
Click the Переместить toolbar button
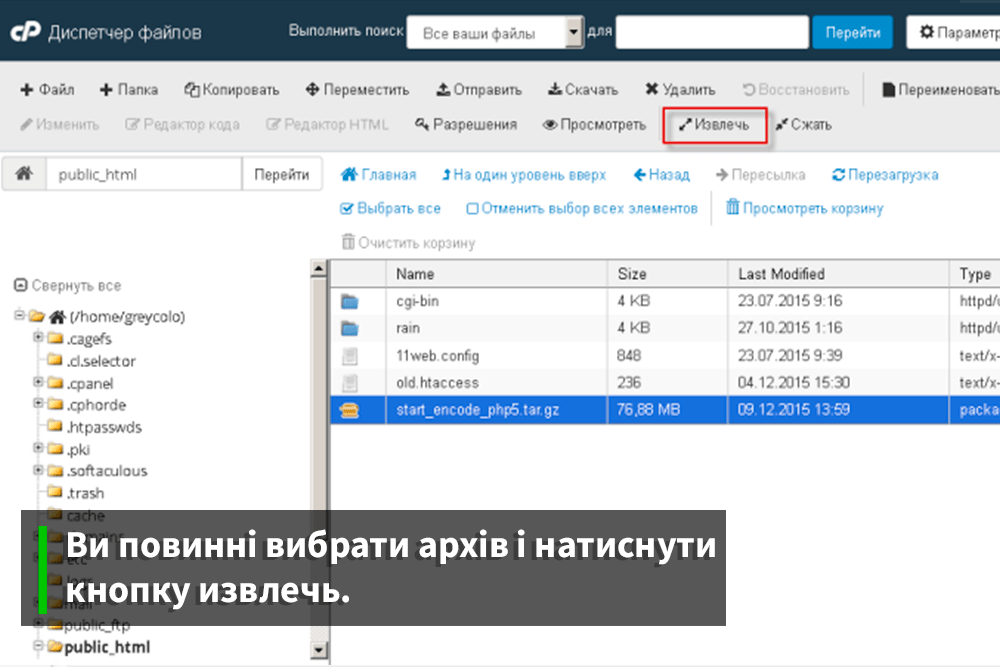(x=357, y=90)
